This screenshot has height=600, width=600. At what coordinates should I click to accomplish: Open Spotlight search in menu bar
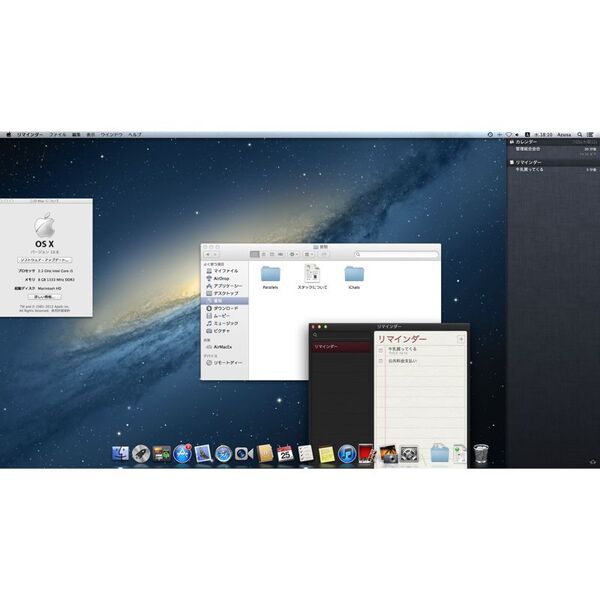(580, 135)
